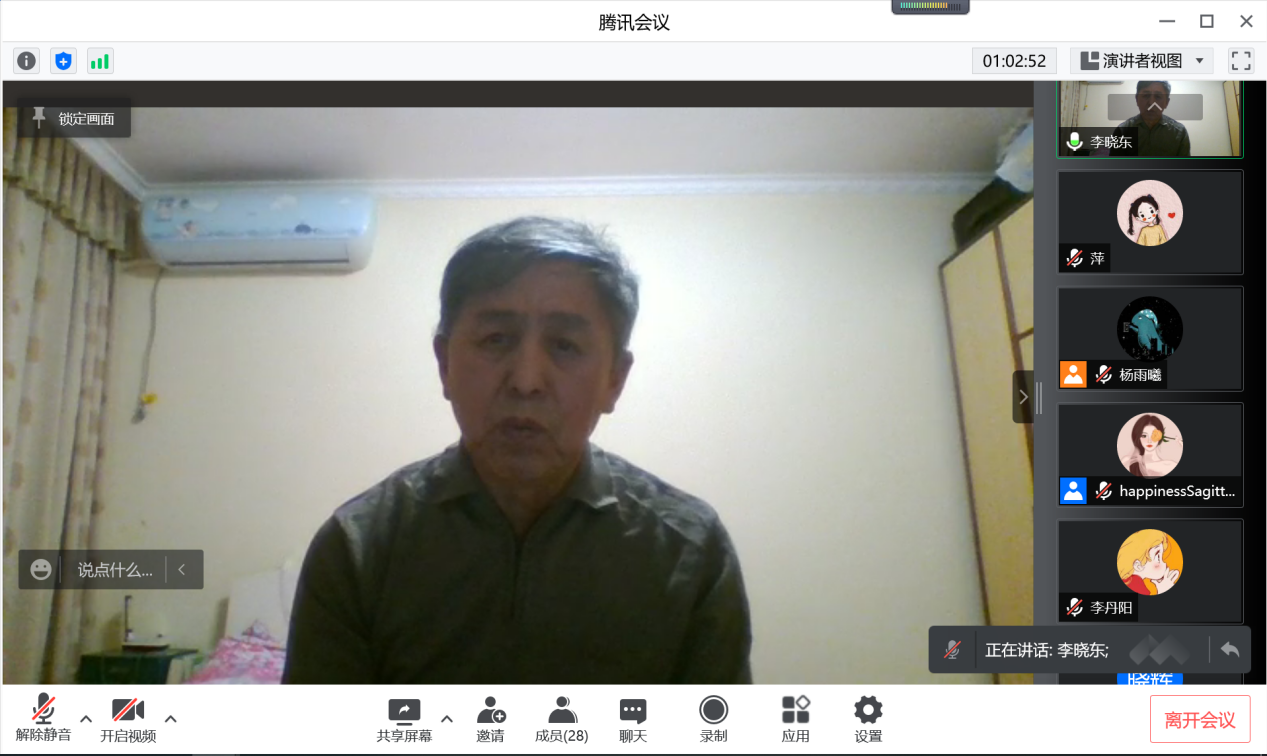Screen dimensions: 1267x756
Task: Open the Members (成员) list
Action: click(561, 719)
